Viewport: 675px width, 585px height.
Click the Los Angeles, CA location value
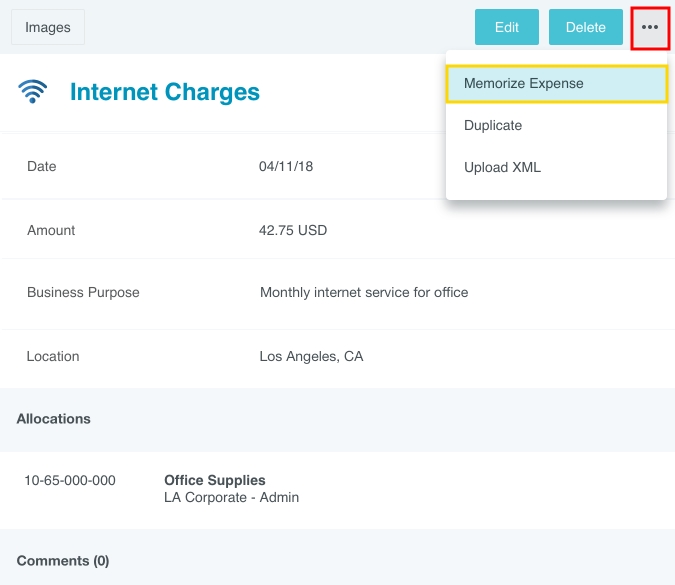click(311, 356)
